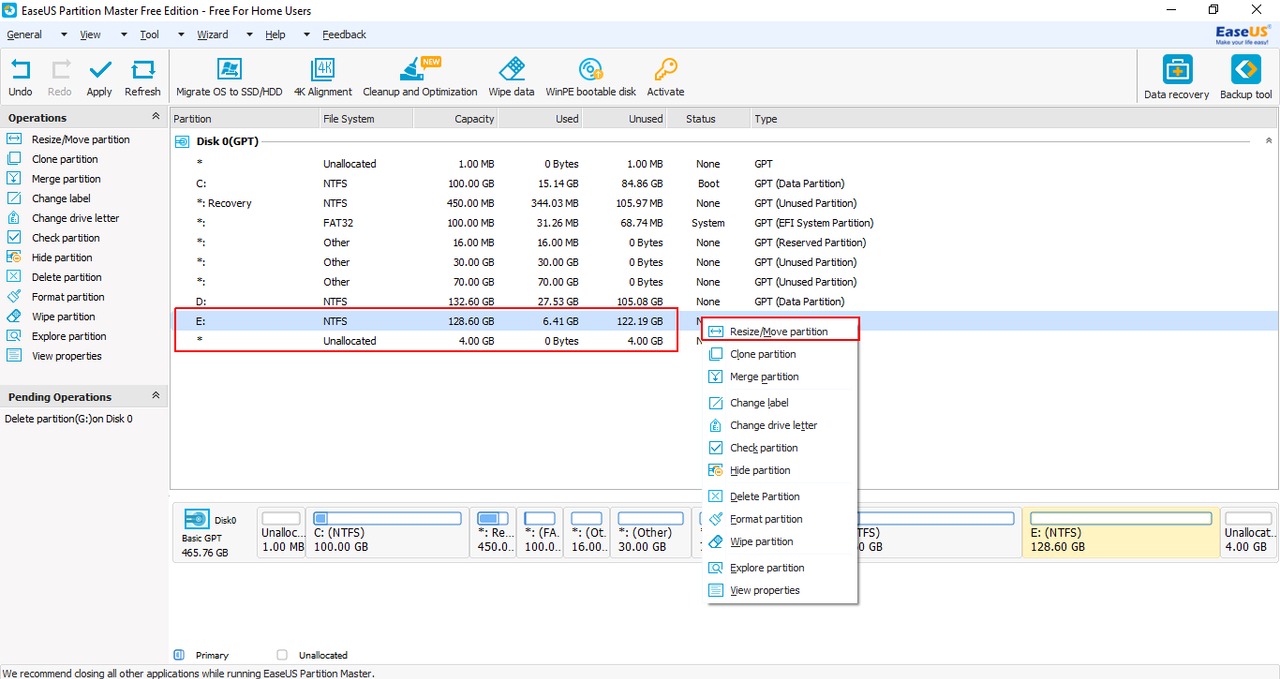The width and height of the screenshot is (1280, 679).
Task: Select Wipe partition in Operations panel
Action: coord(51,317)
